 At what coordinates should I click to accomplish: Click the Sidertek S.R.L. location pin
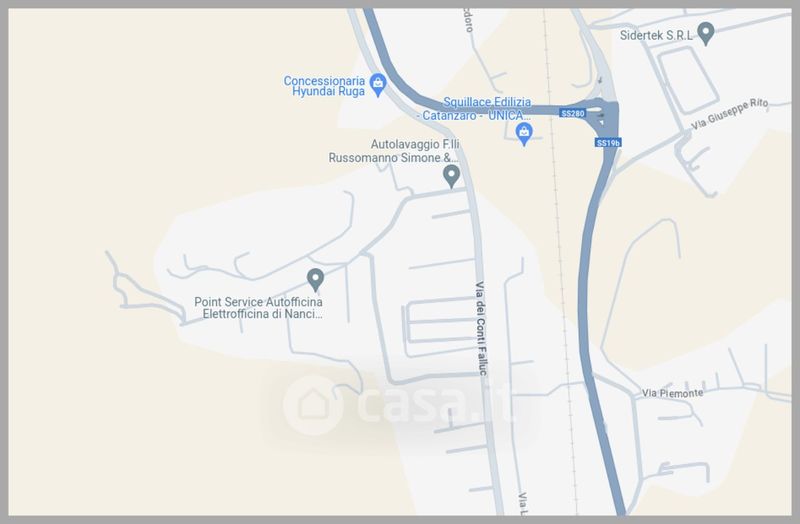(x=706, y=33)
